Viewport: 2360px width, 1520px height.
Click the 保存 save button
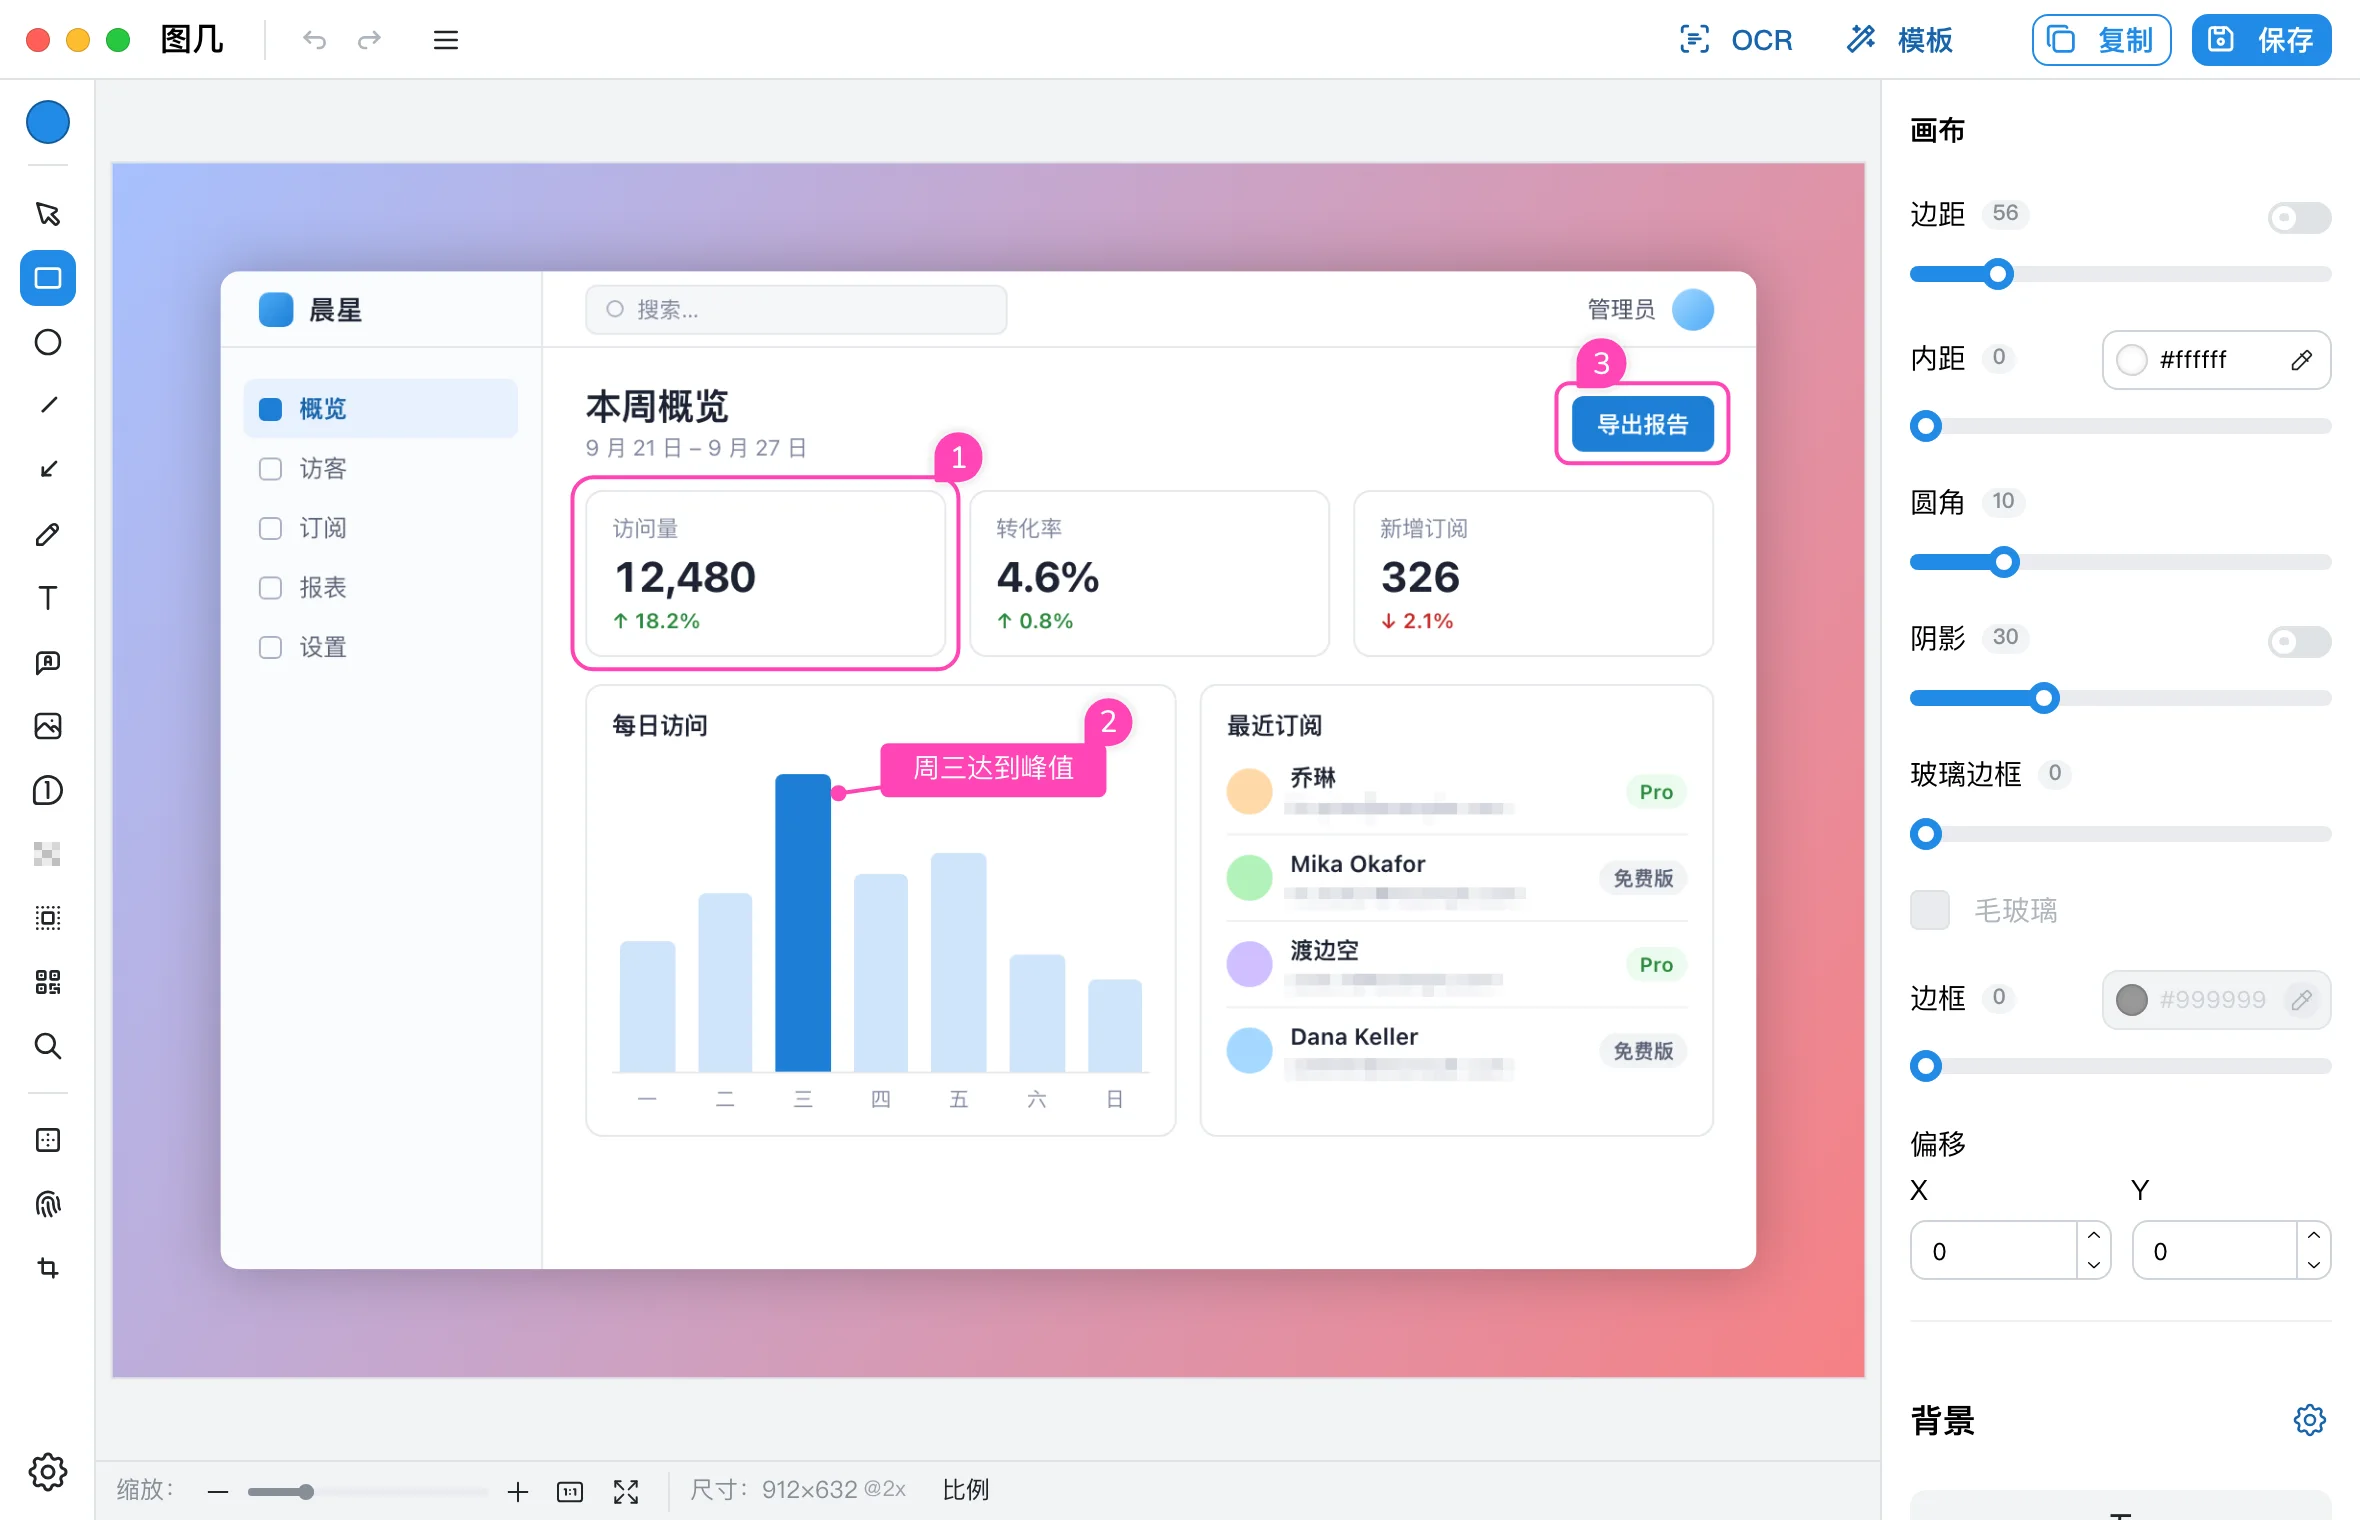pos(2261,40)
